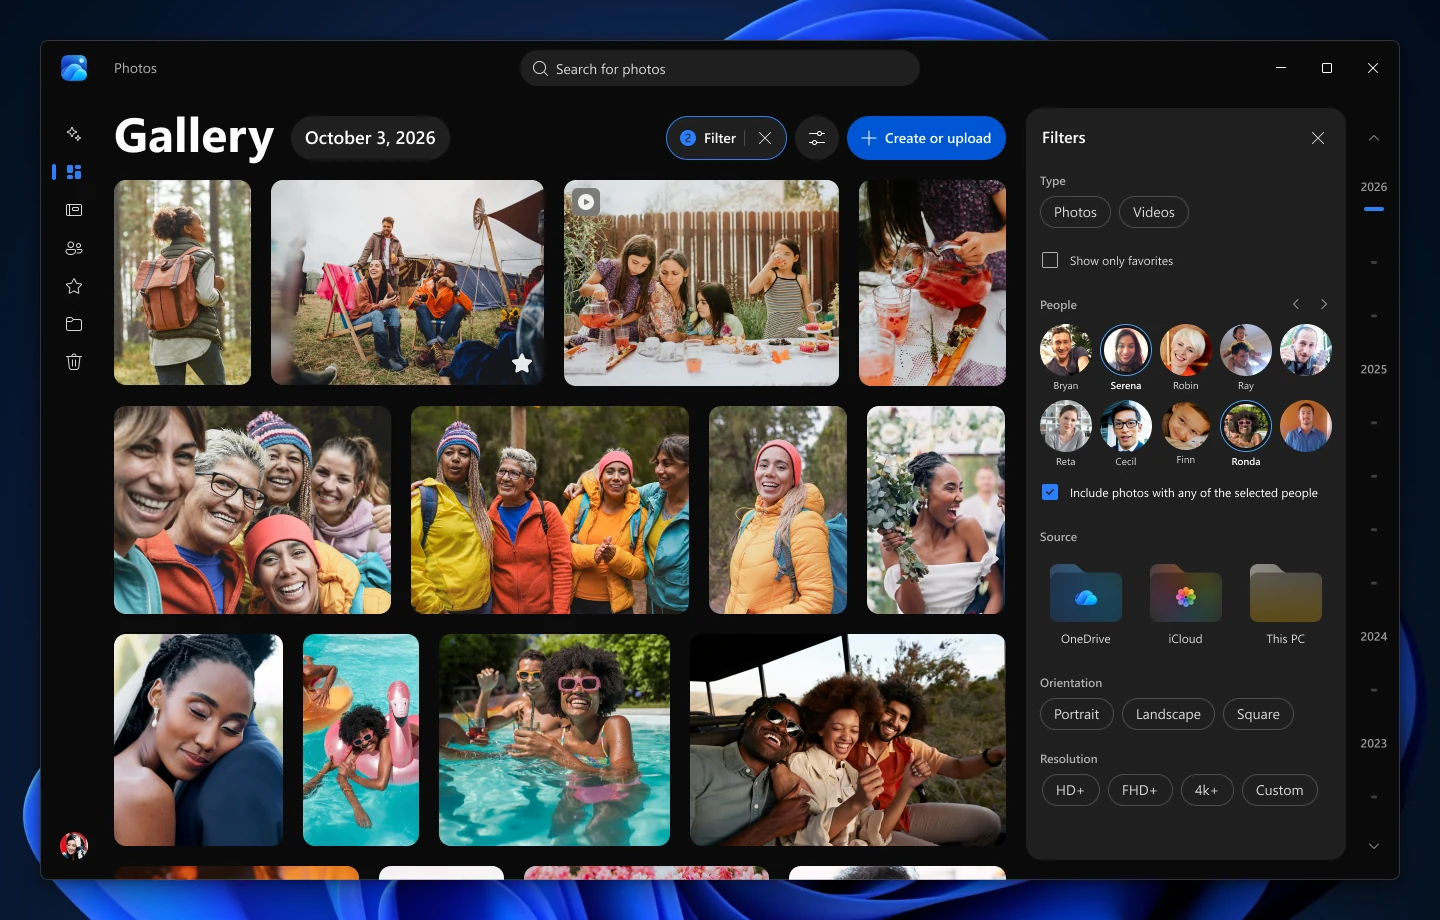Toggle Serena person filter
The width and height of the screenshot is (1440, 920).
point(1126,350)
